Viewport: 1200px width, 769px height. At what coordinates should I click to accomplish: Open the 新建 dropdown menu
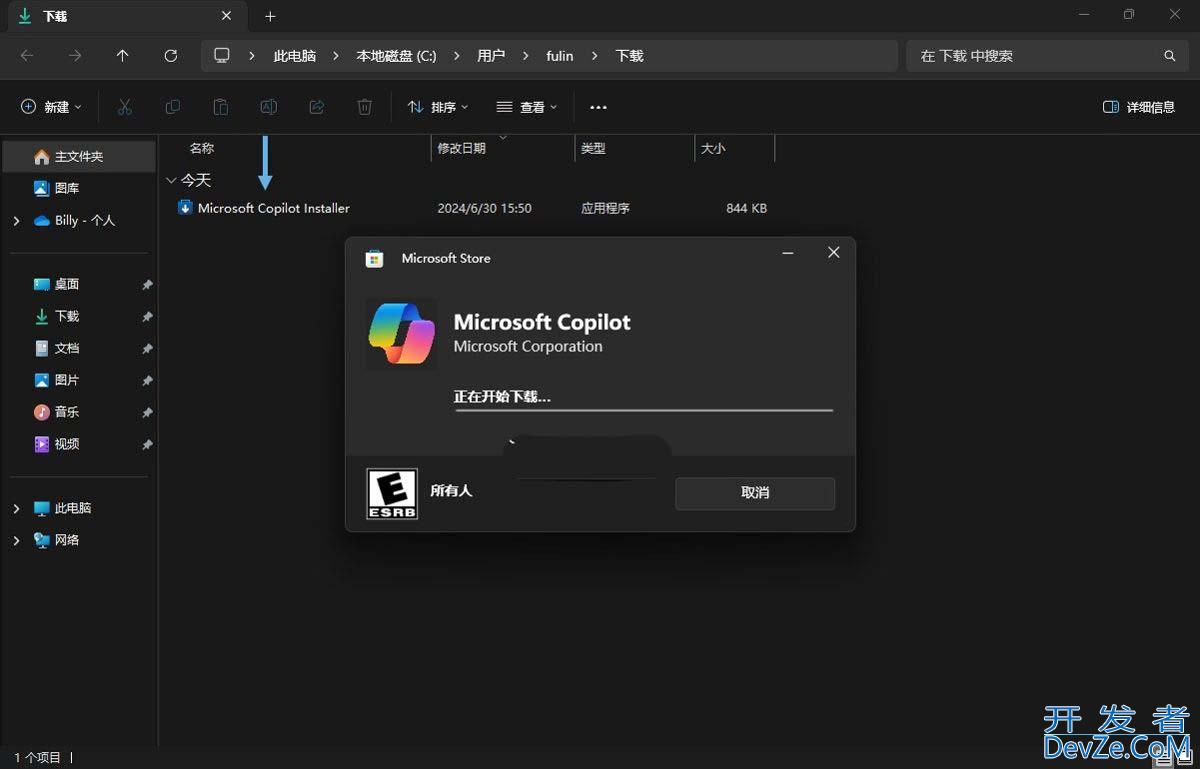pos(51,107)
